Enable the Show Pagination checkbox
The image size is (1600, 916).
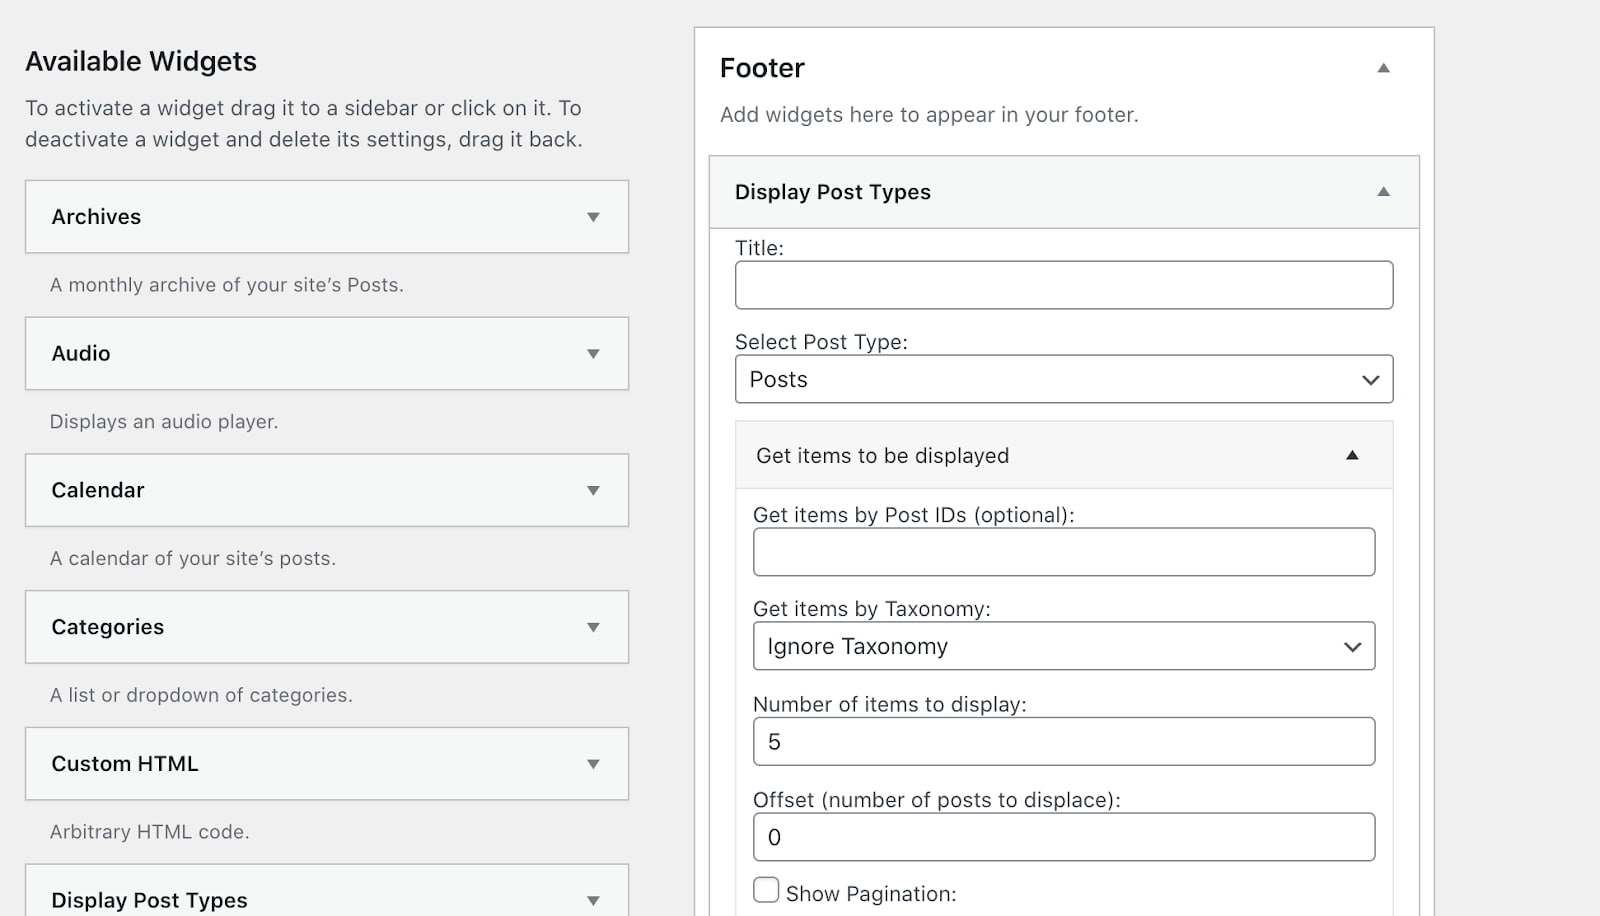(766, 889)
